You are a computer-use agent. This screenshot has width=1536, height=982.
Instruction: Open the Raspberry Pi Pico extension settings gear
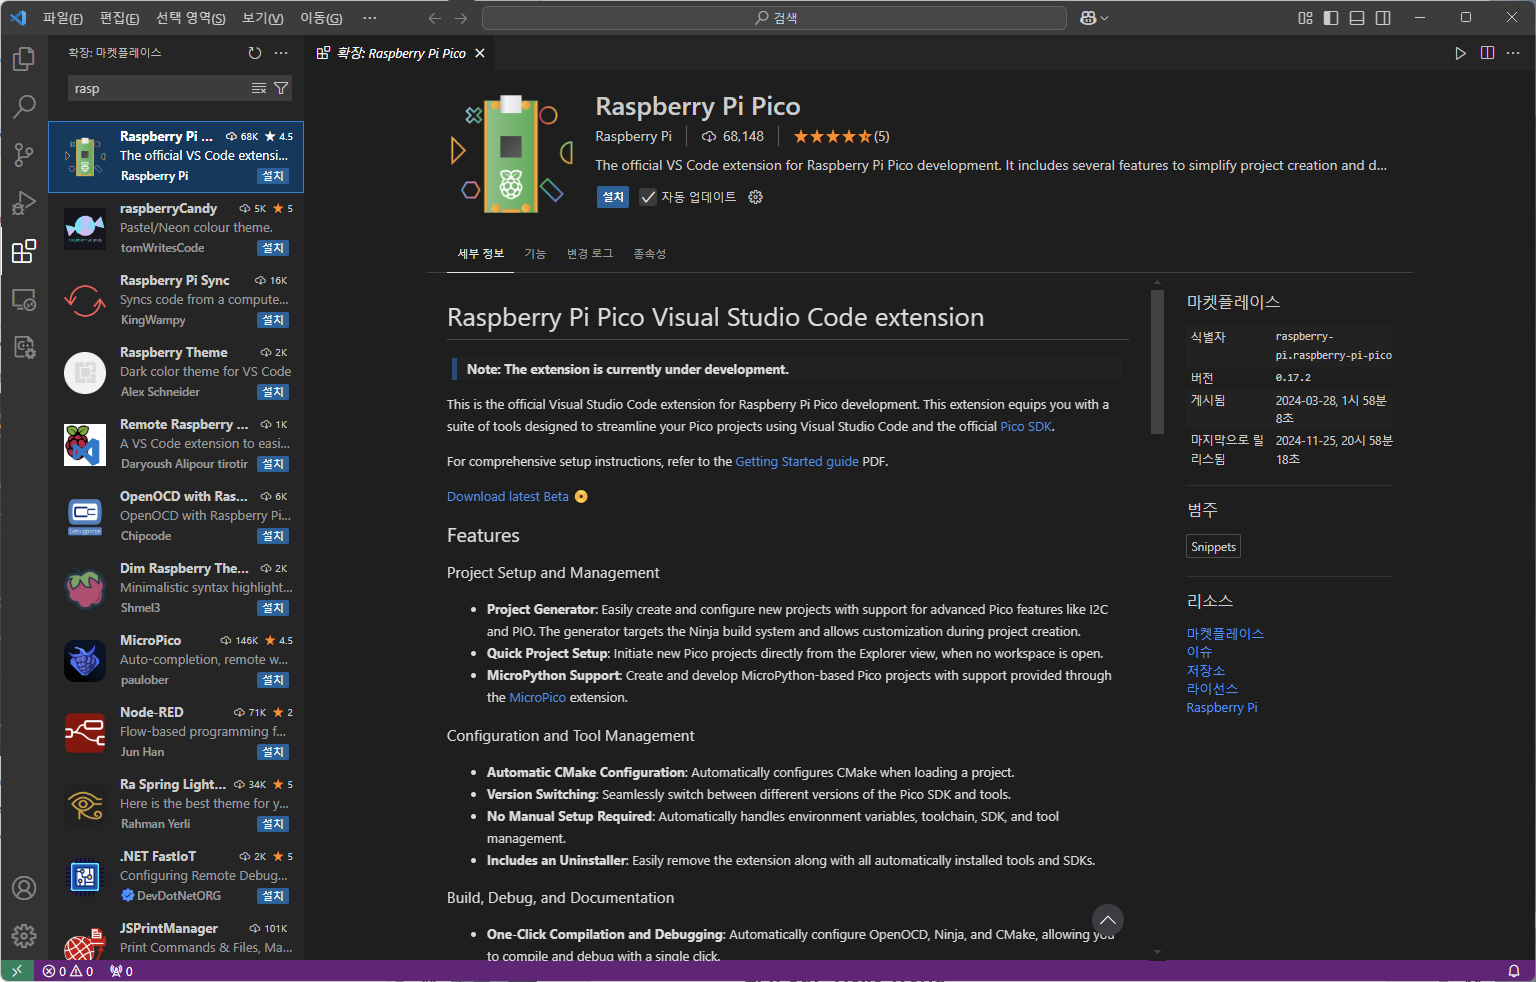tap(756, 197)
